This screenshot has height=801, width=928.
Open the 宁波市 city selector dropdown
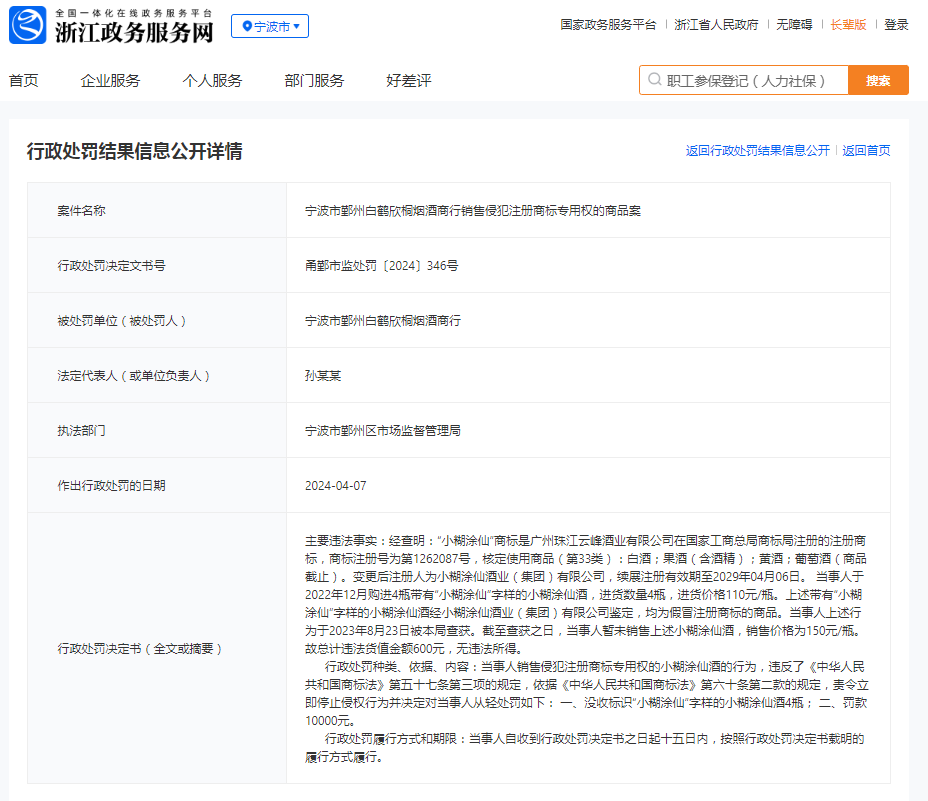270,26
